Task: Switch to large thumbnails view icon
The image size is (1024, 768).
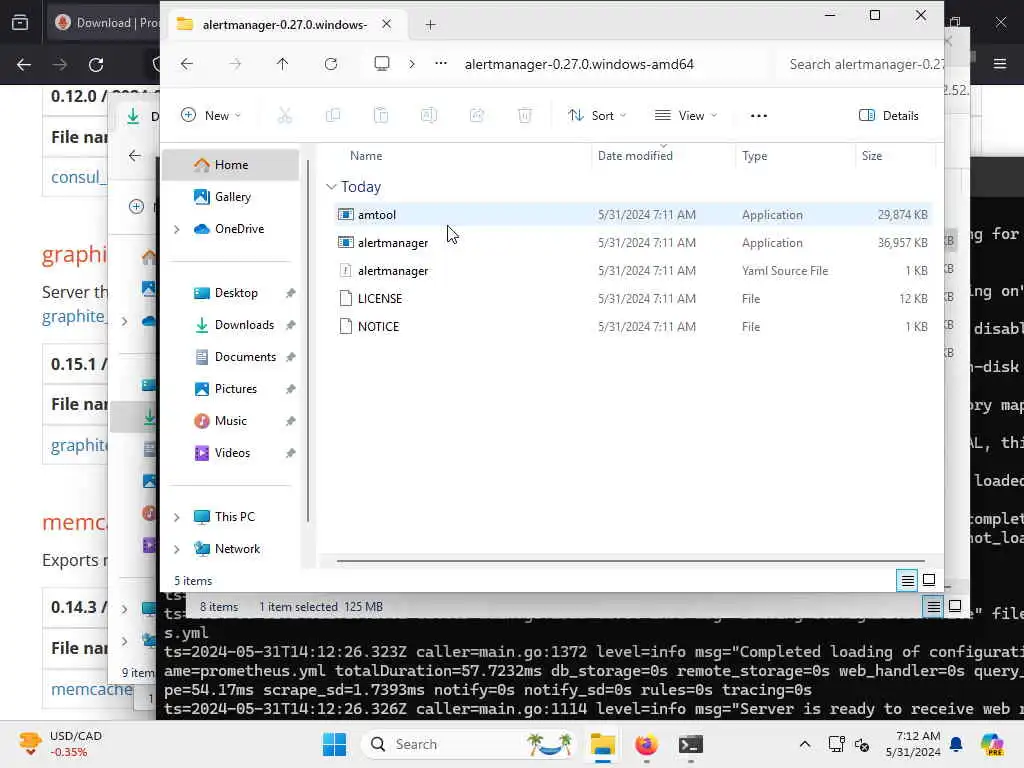Action: (929, 580)
